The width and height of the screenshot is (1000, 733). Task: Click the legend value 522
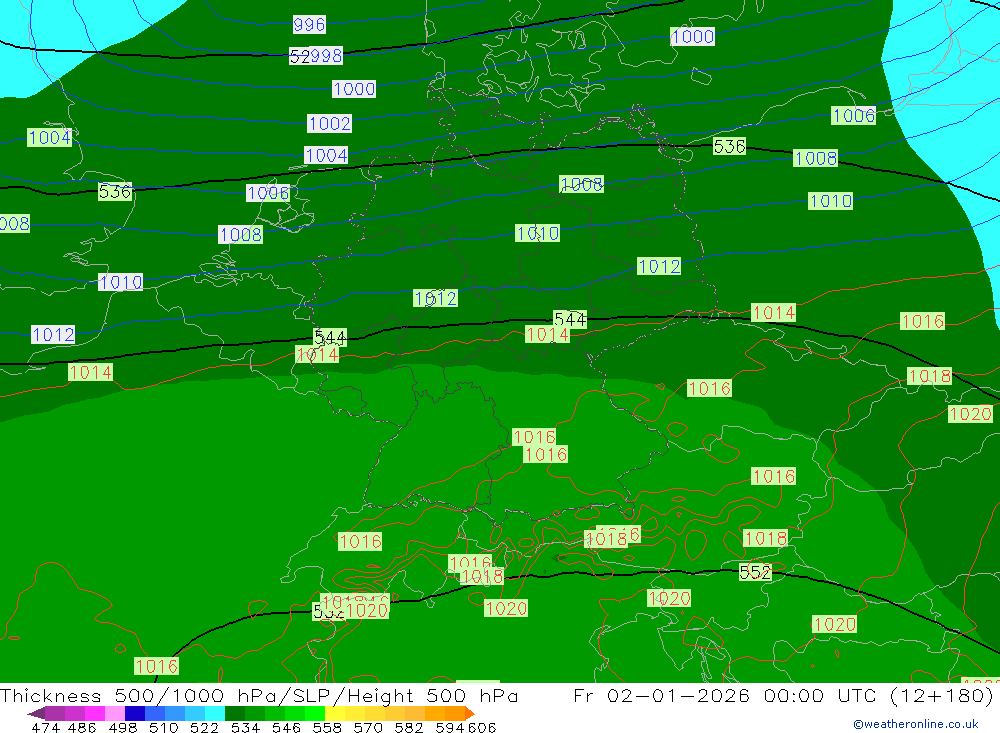205,727
